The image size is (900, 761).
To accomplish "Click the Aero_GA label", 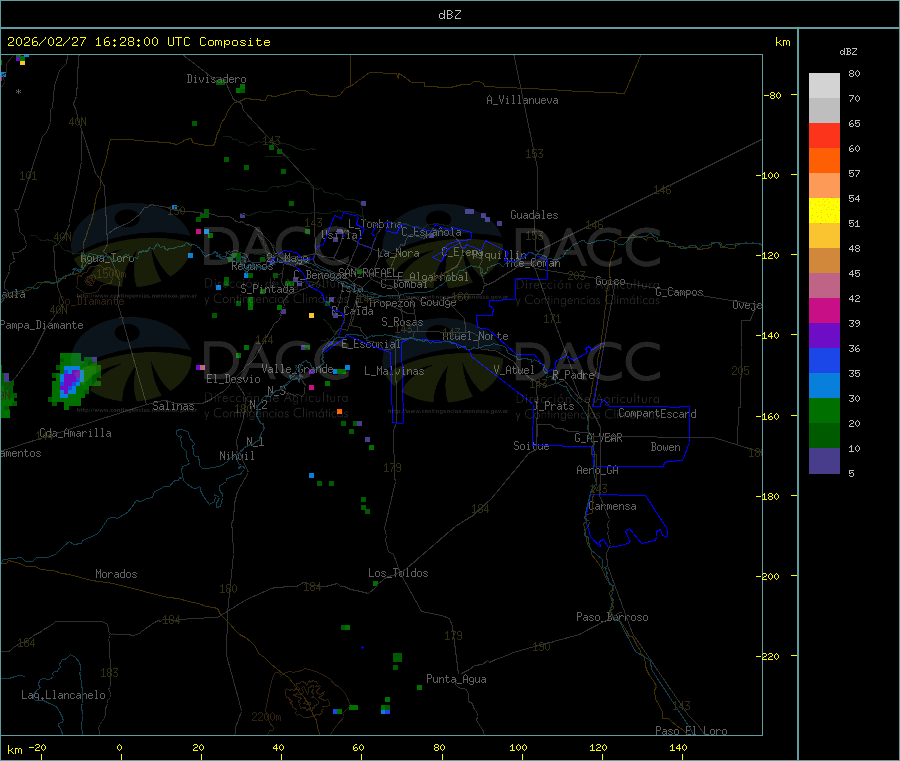I will pyautogui.click(x=597, y=470).
